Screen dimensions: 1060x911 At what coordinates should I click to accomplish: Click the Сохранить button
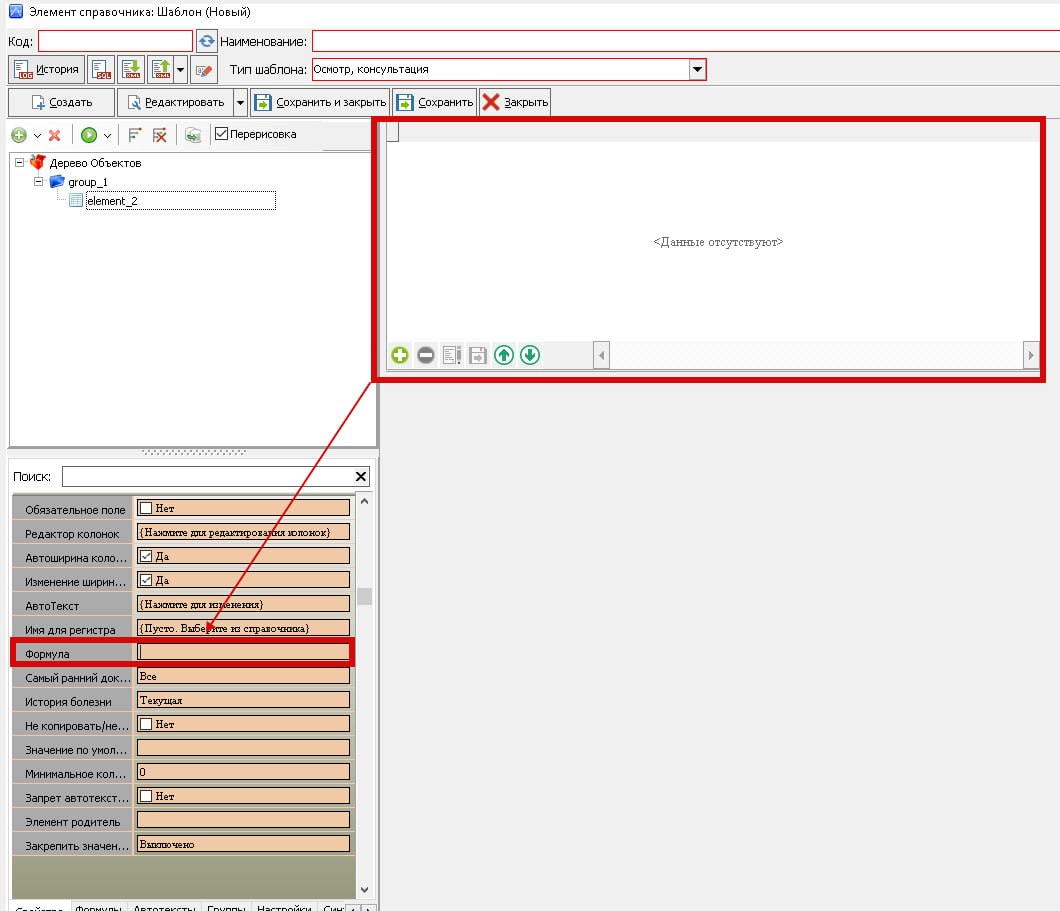click(x=435, y=103)
